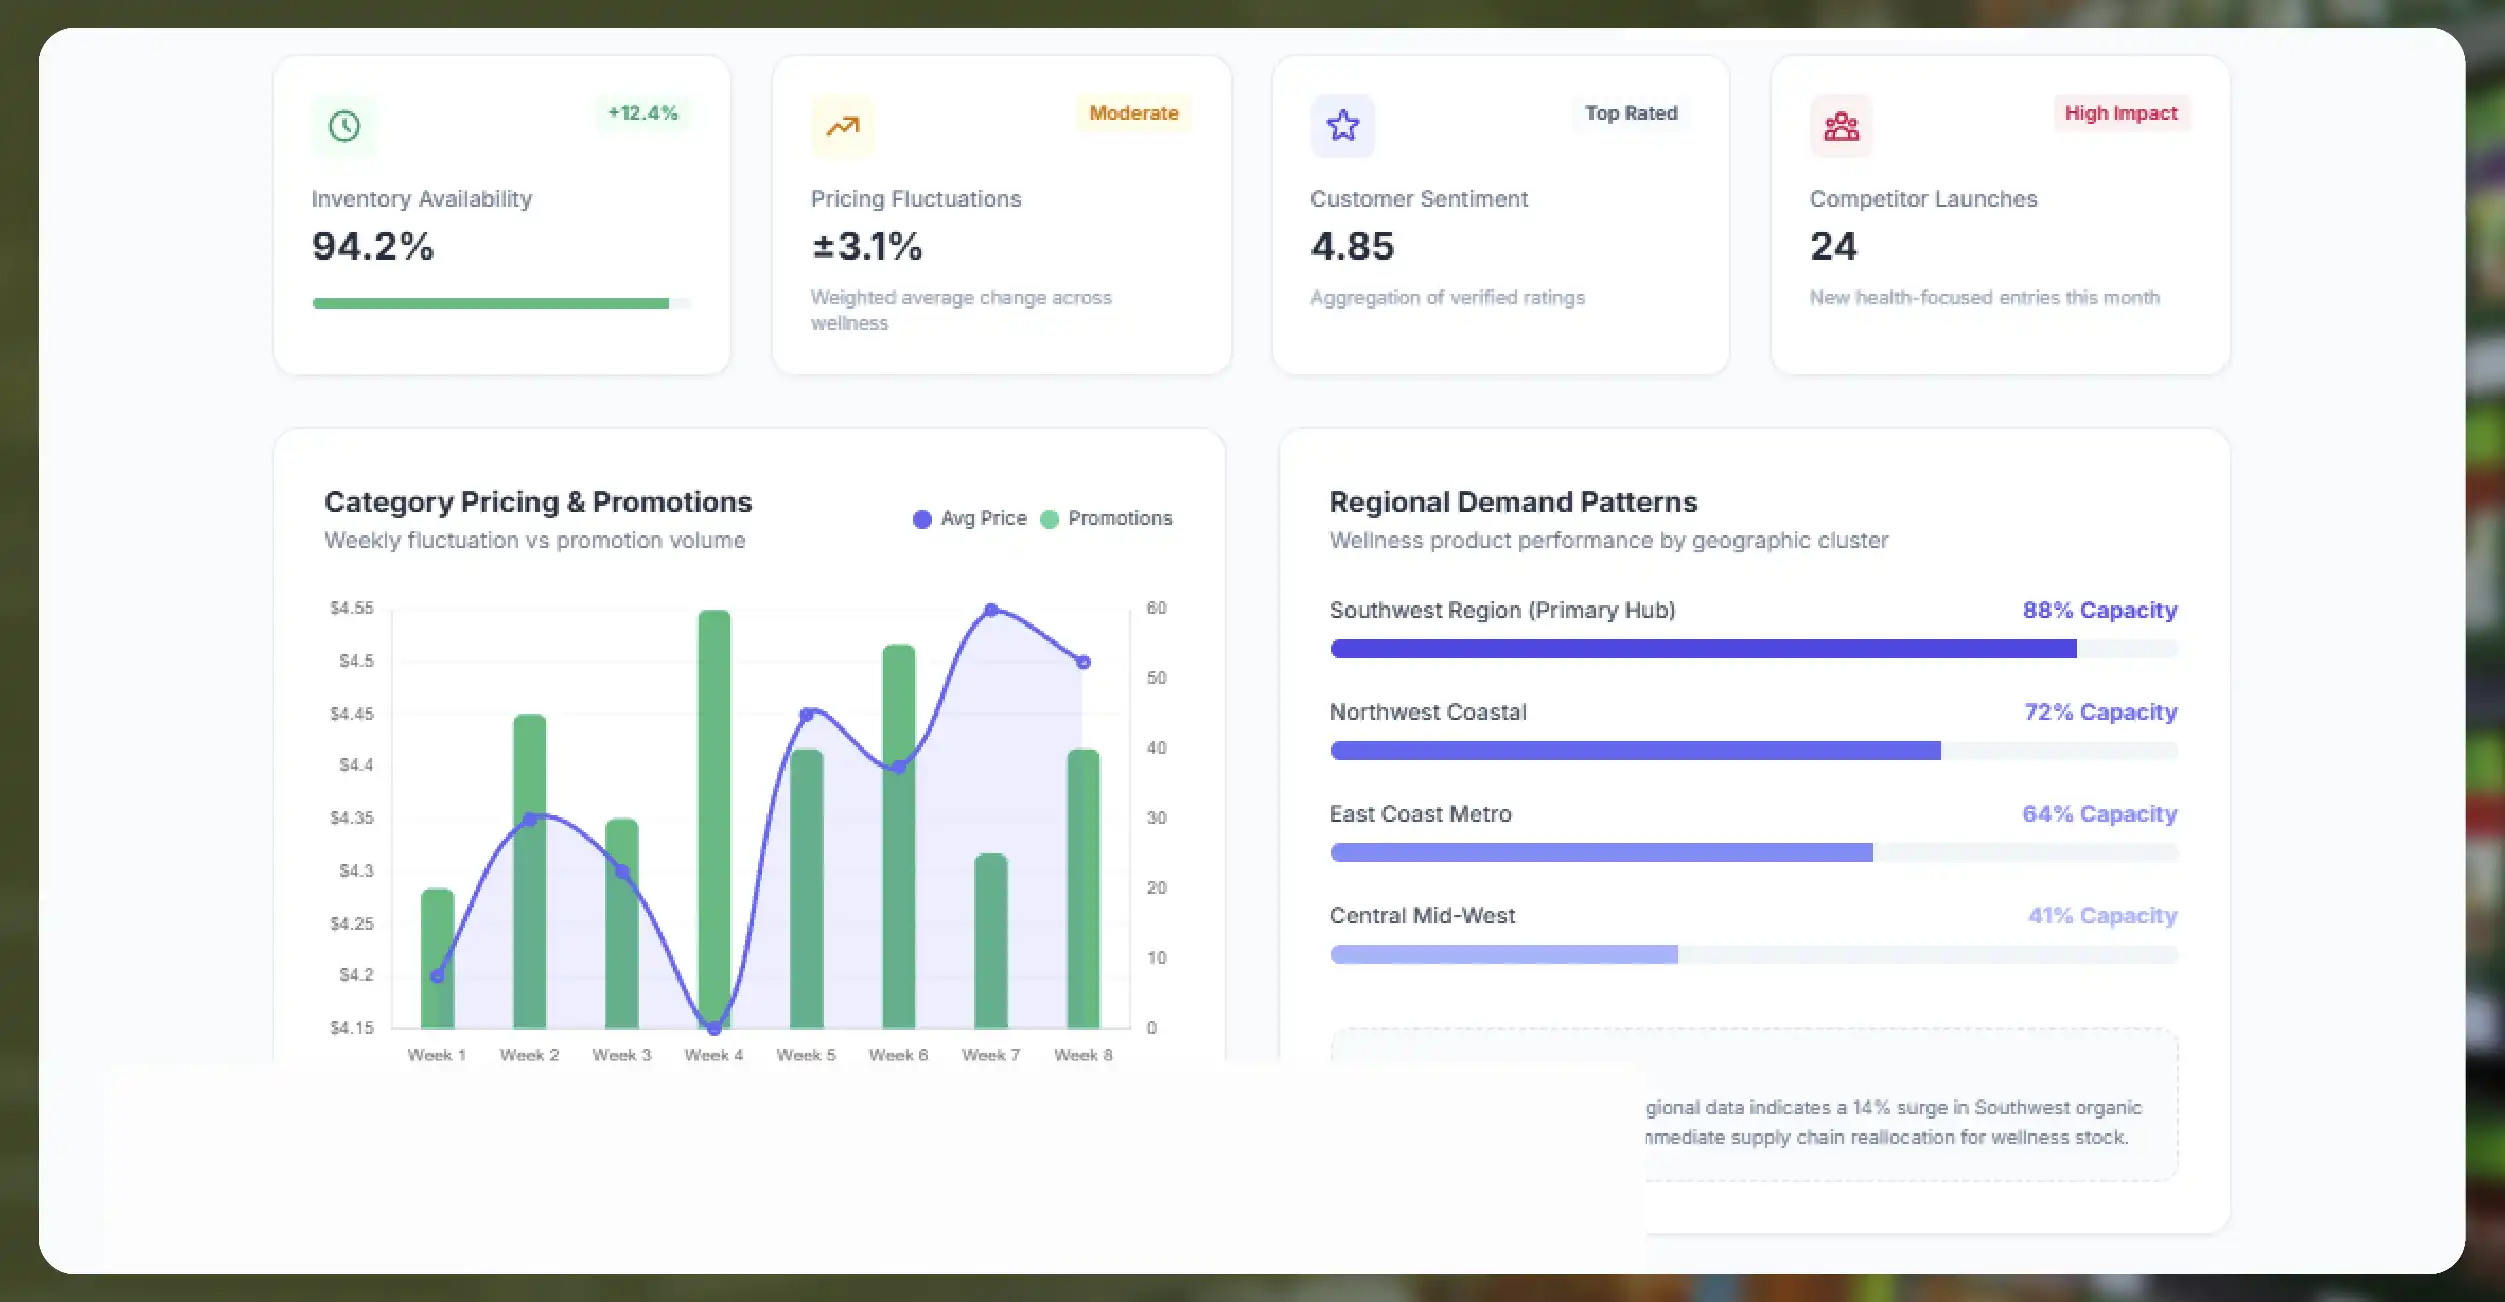The width and height of the screenshot is (2505, 1302).
Task: Click the East Coast Metro capacity bar
Action: pyautogui.click(x=1753, y=853)
